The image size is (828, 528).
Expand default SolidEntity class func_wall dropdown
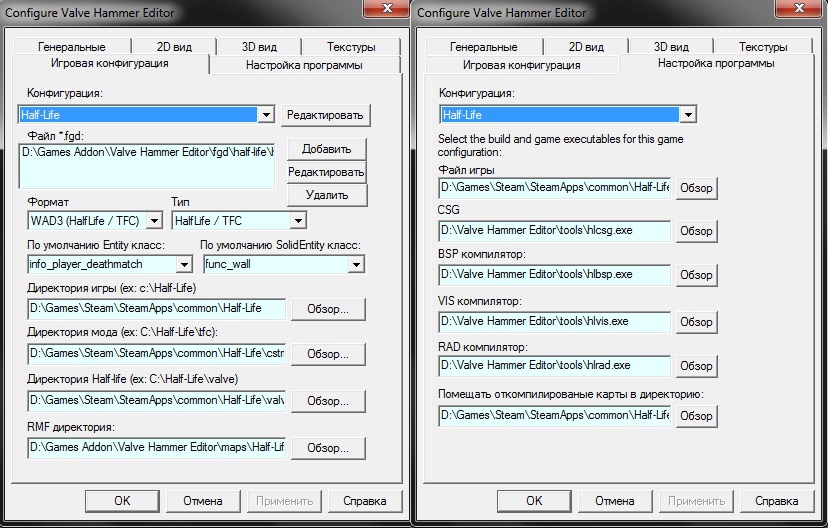(356, 264)
